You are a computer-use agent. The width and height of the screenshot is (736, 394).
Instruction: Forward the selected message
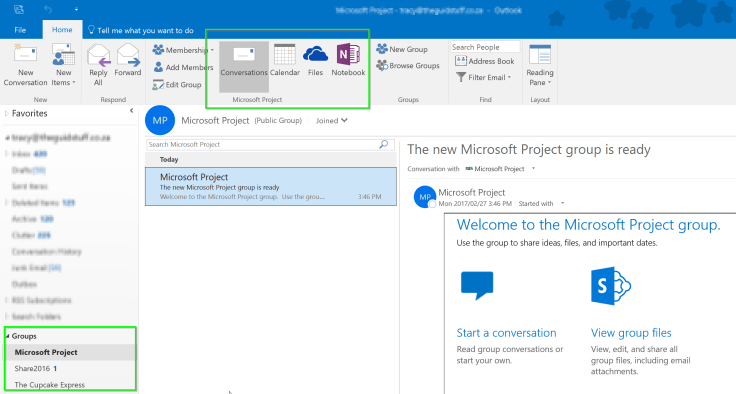coord(128,60)
